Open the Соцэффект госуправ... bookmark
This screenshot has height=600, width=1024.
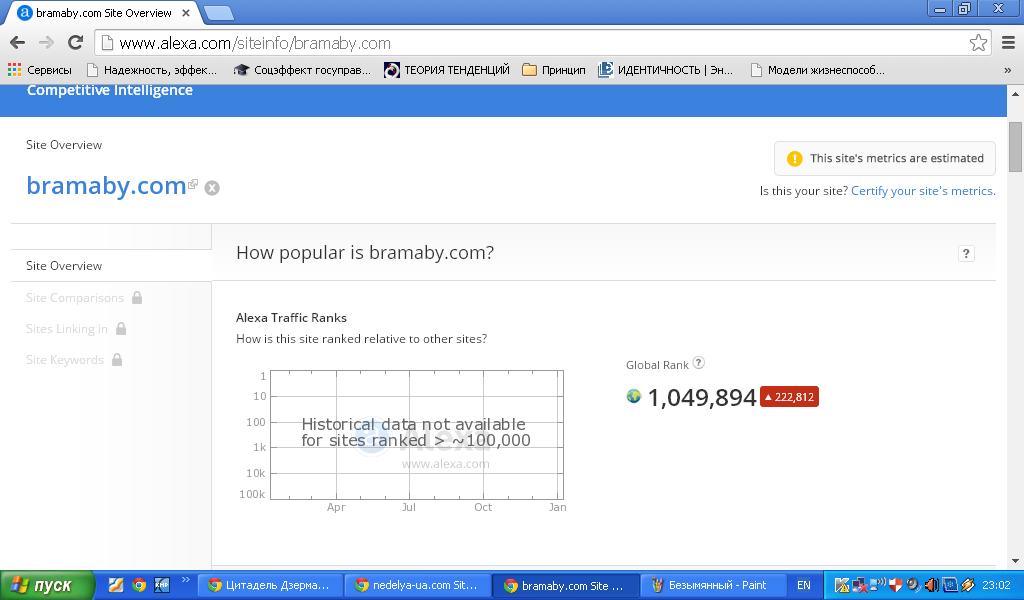coord(302,70)
